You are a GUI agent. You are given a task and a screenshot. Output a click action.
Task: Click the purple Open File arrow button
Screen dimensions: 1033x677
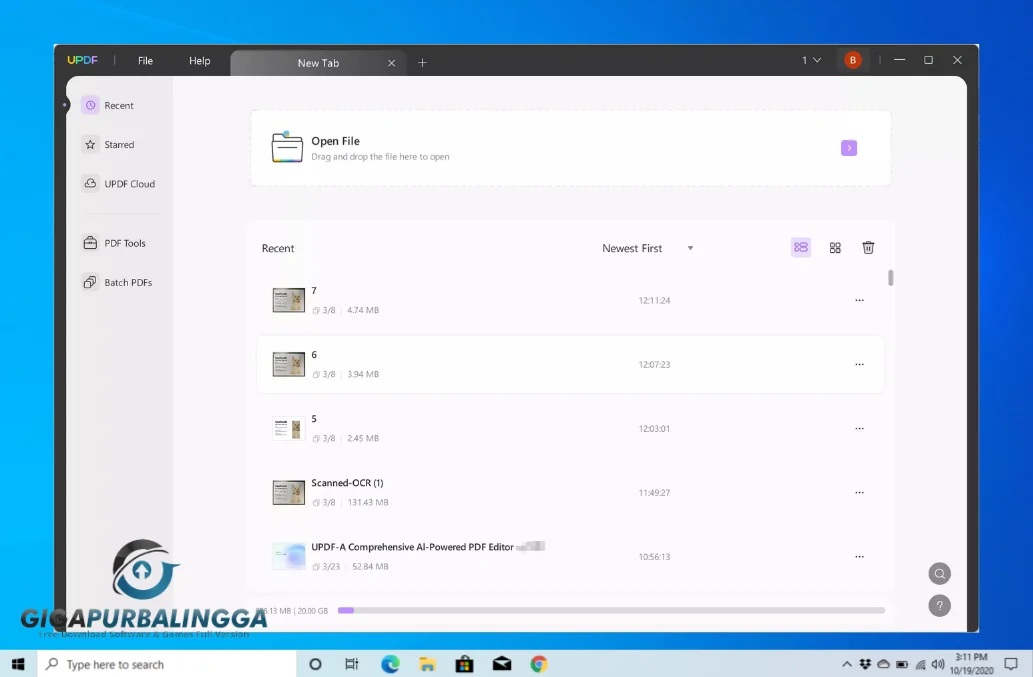click(849, 148)
